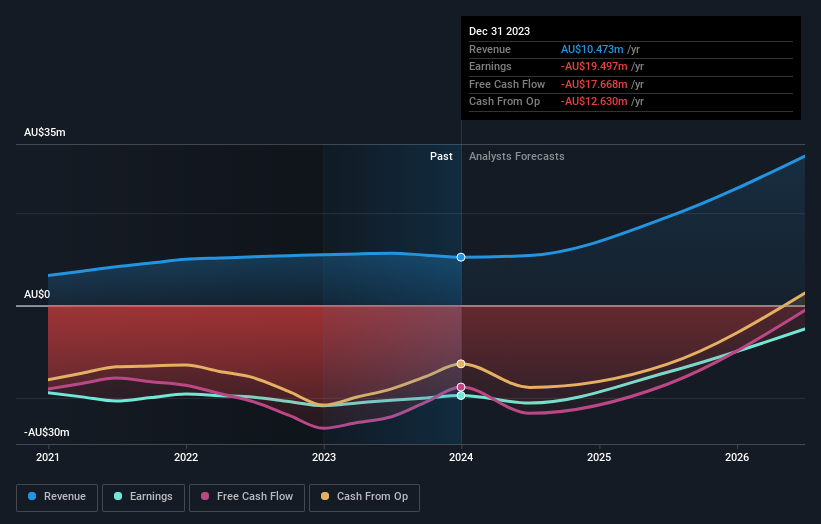
Task: Click the orange Cash From Op marker at 2024
Action: tap(461, 364)
